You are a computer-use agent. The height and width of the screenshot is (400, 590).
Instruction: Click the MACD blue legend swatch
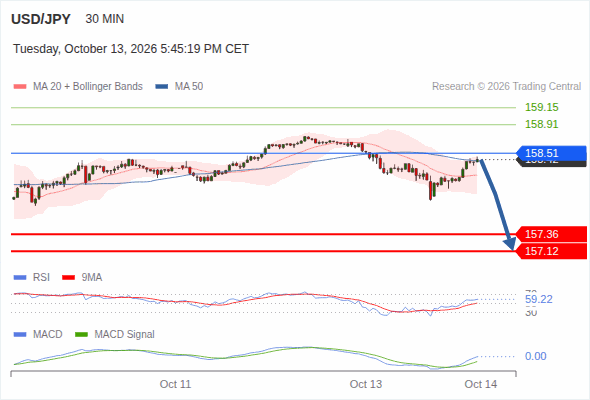(20, 335)
